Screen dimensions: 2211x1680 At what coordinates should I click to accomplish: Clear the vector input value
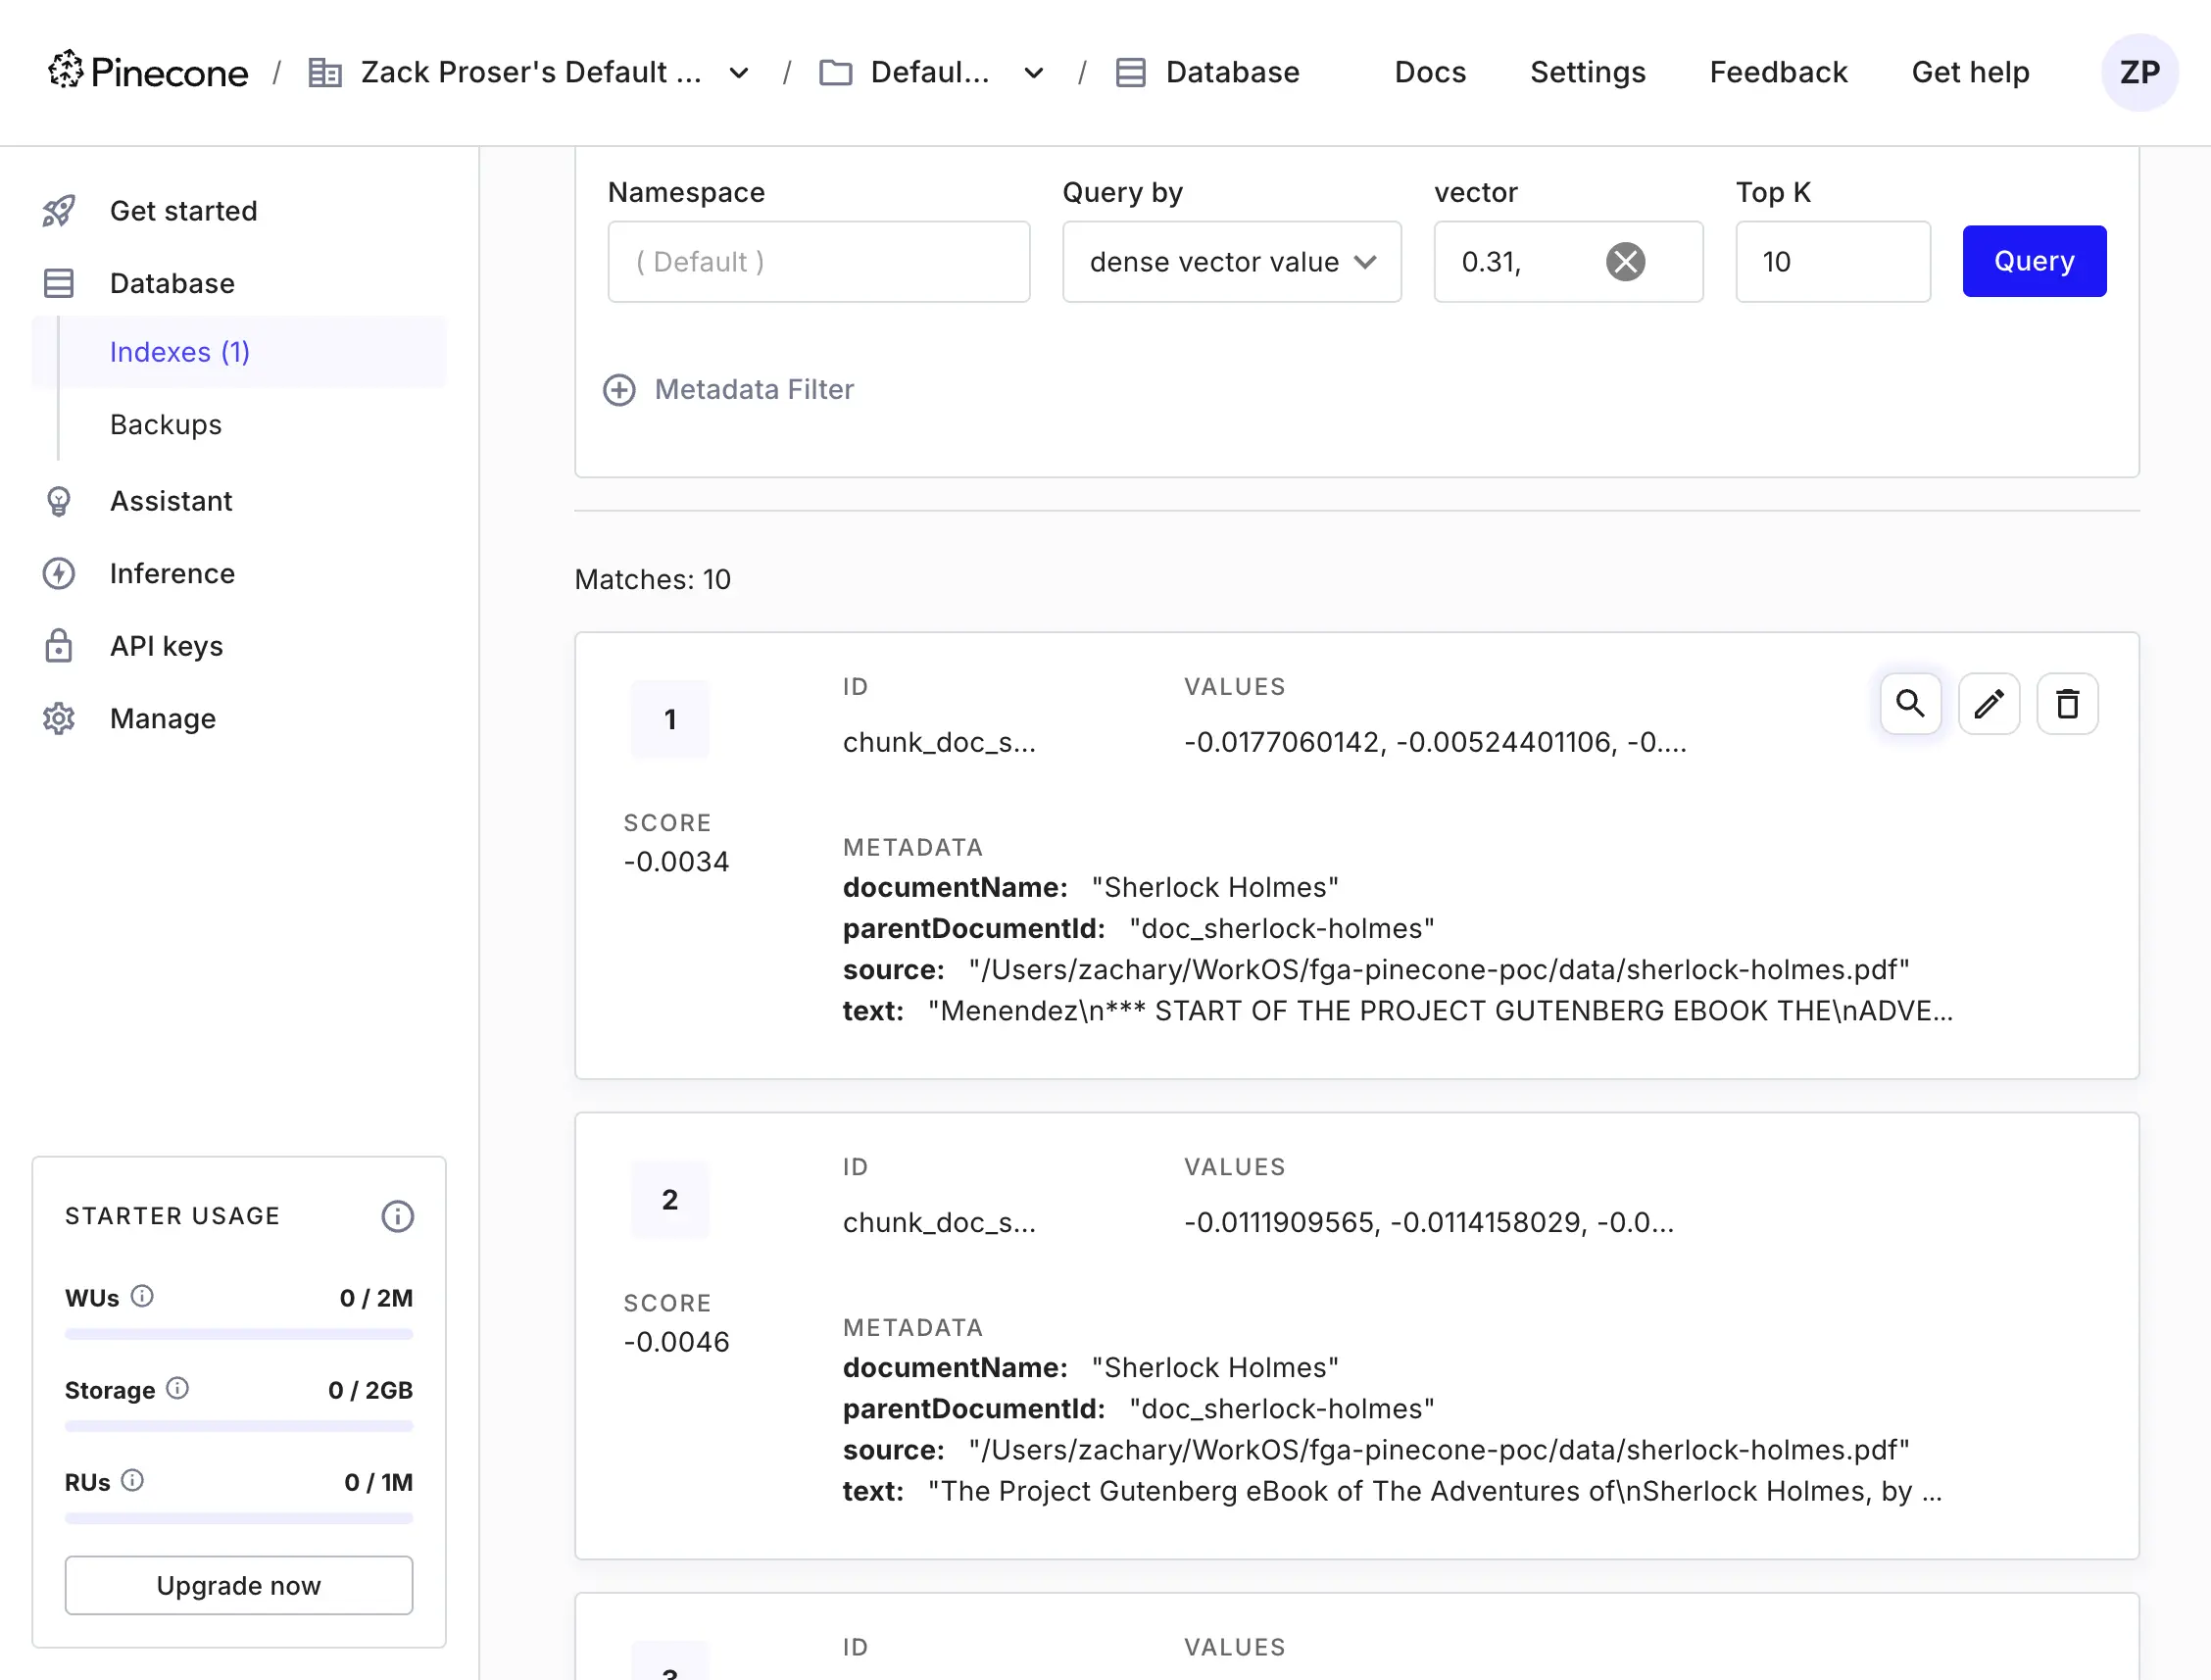tap(1626, 262)
